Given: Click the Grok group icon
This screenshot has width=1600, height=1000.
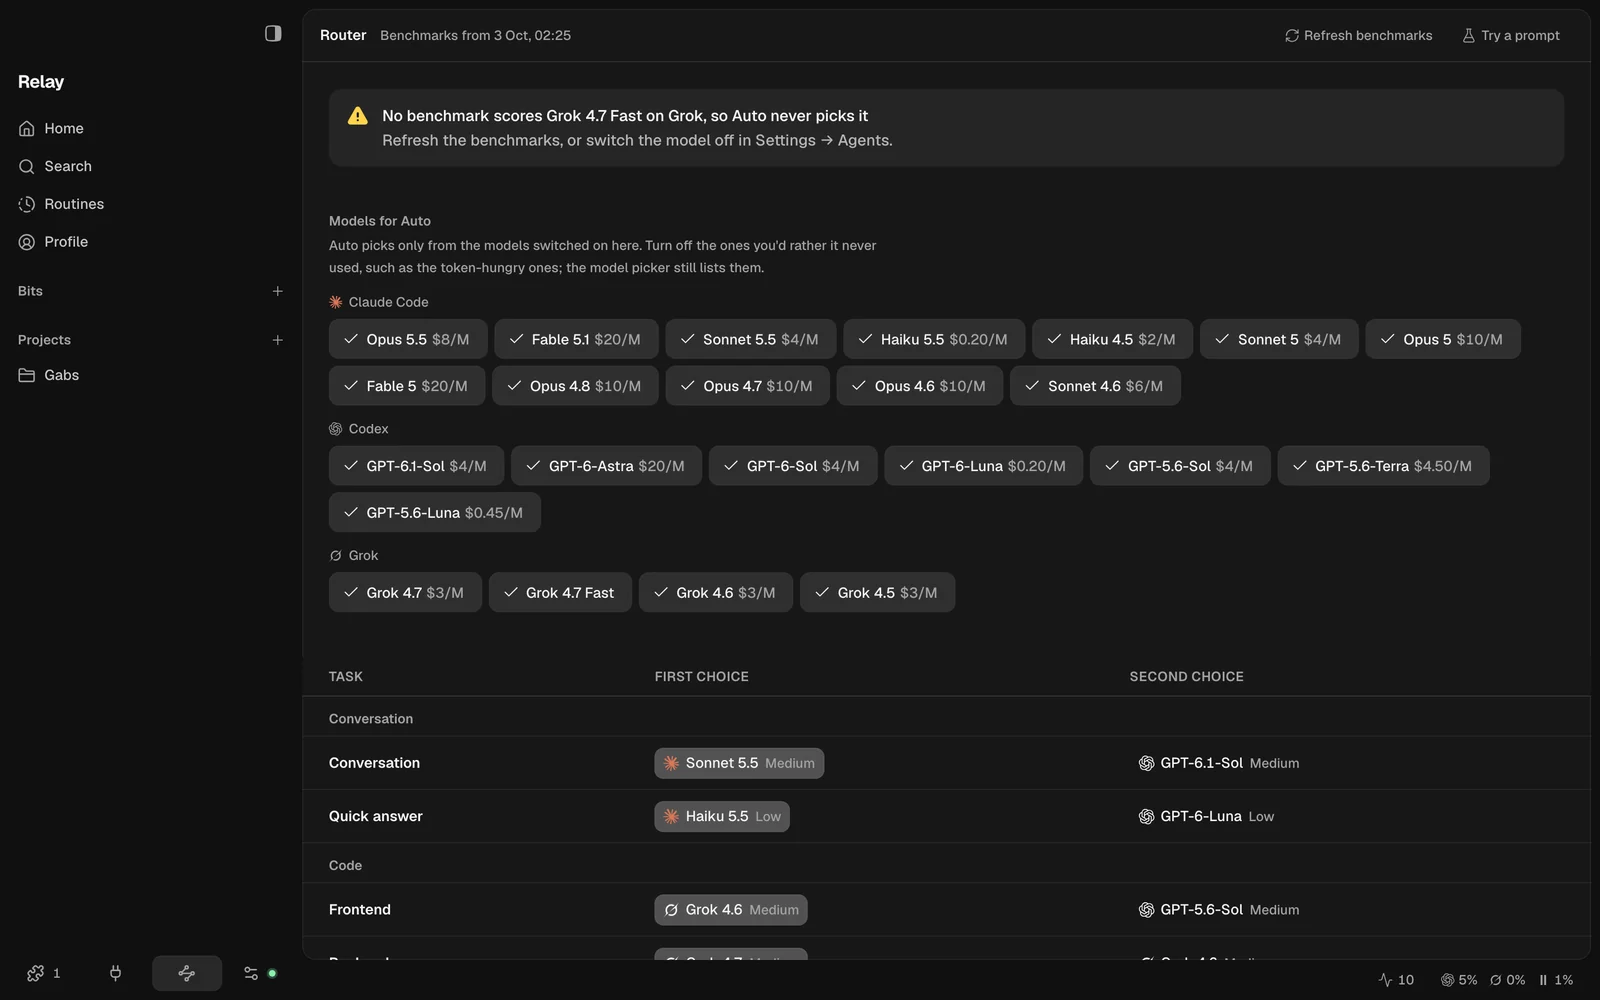Looking at the screenshot, I should tap(336, 556).
